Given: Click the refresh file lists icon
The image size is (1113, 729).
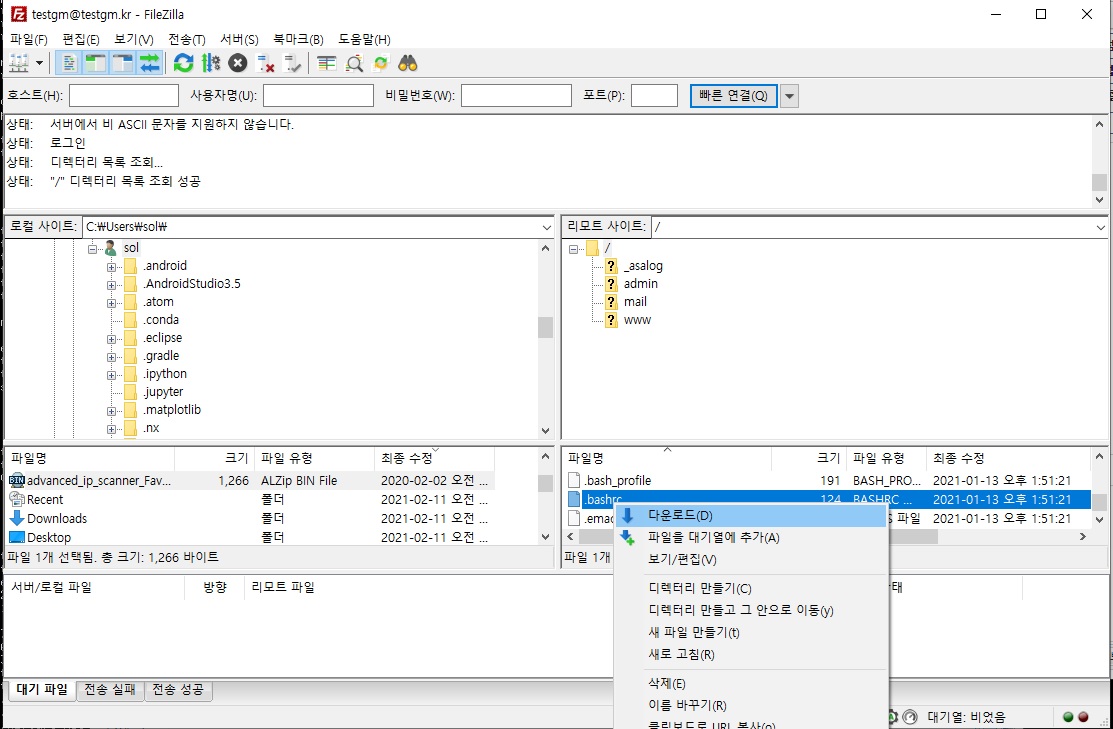Looking at the screenshot, I should 183,63.
